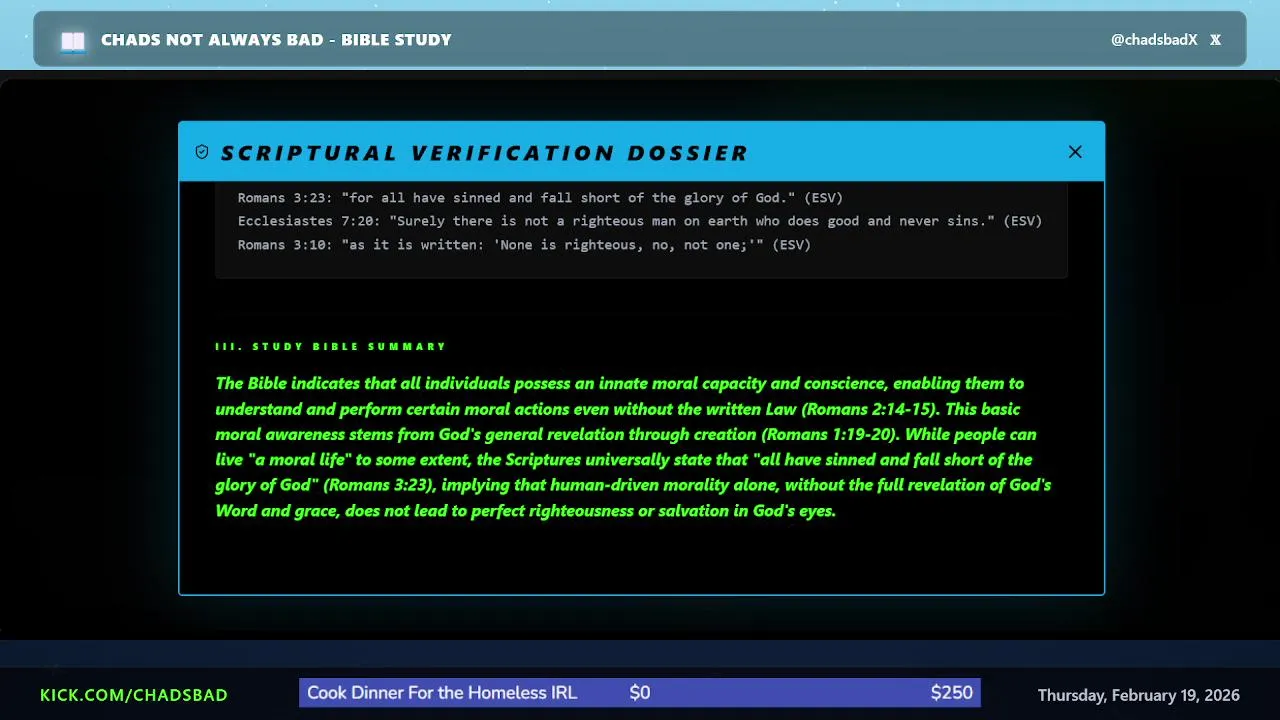Screen dimensions: 1280x720
Task: Click the open book icon in header
Action: pyautogui.click(x=73, y=41)
